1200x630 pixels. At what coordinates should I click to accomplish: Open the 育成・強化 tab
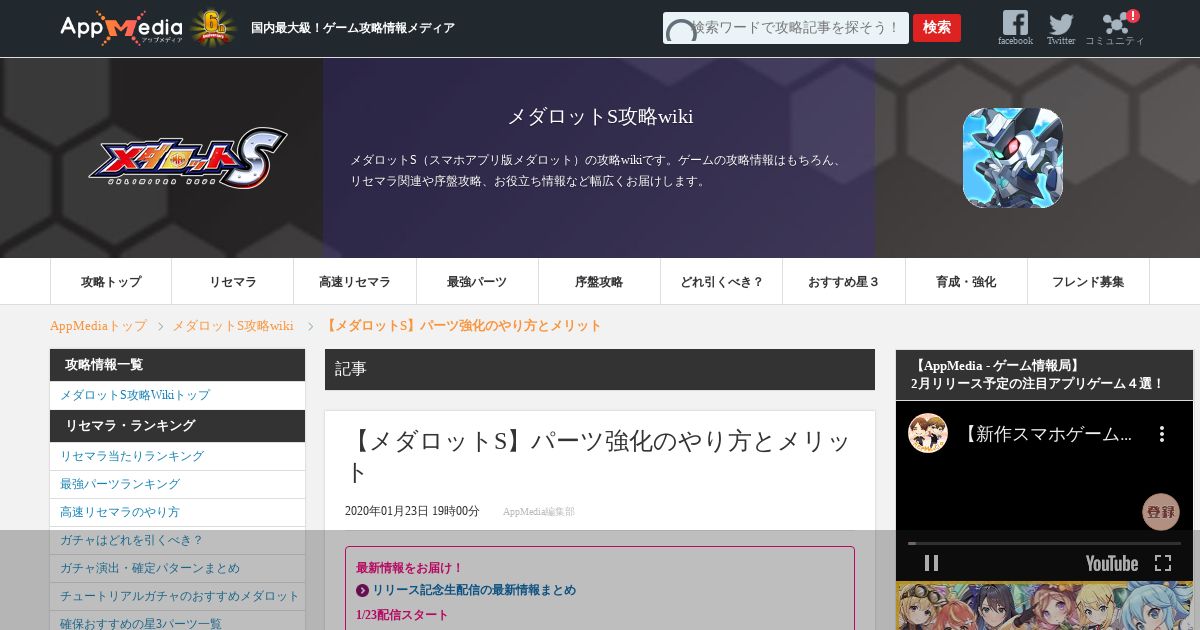[x=966, y=282]
